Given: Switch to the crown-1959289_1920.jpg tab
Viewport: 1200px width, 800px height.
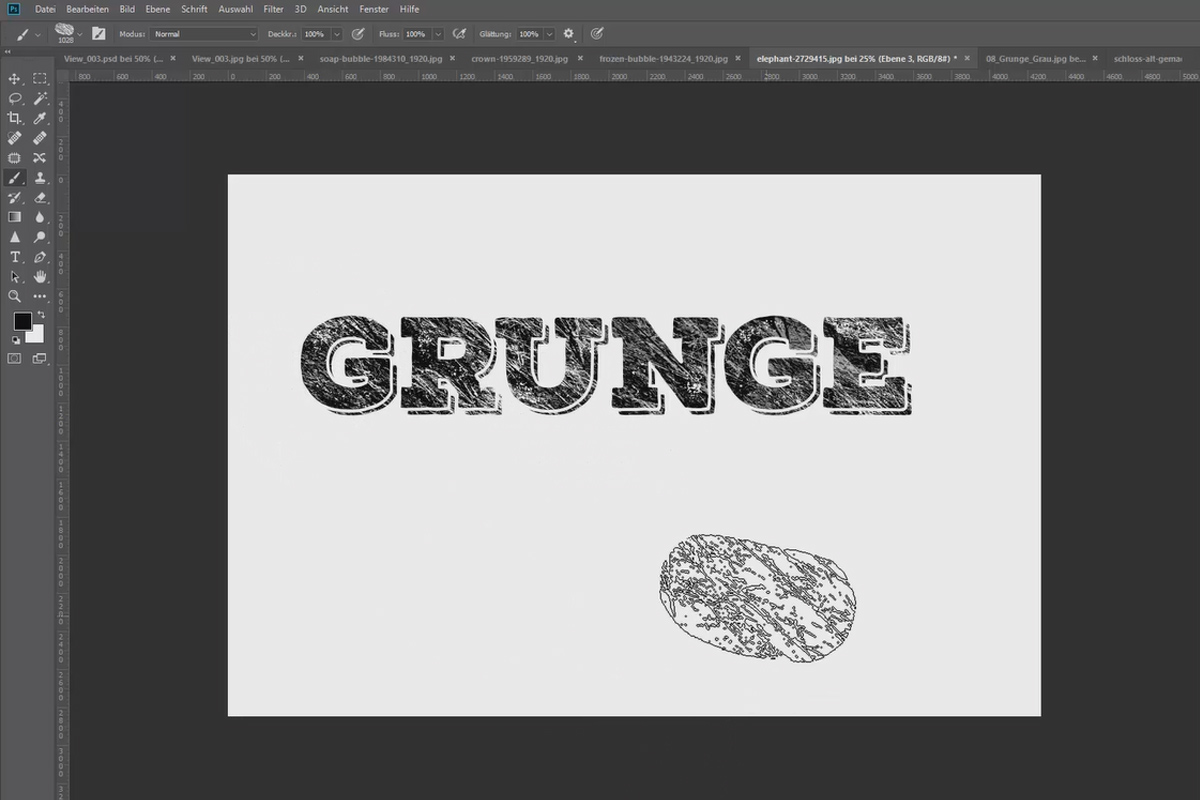Looking at the screenshot, I should pyautogui.click(x=520, y=59).
